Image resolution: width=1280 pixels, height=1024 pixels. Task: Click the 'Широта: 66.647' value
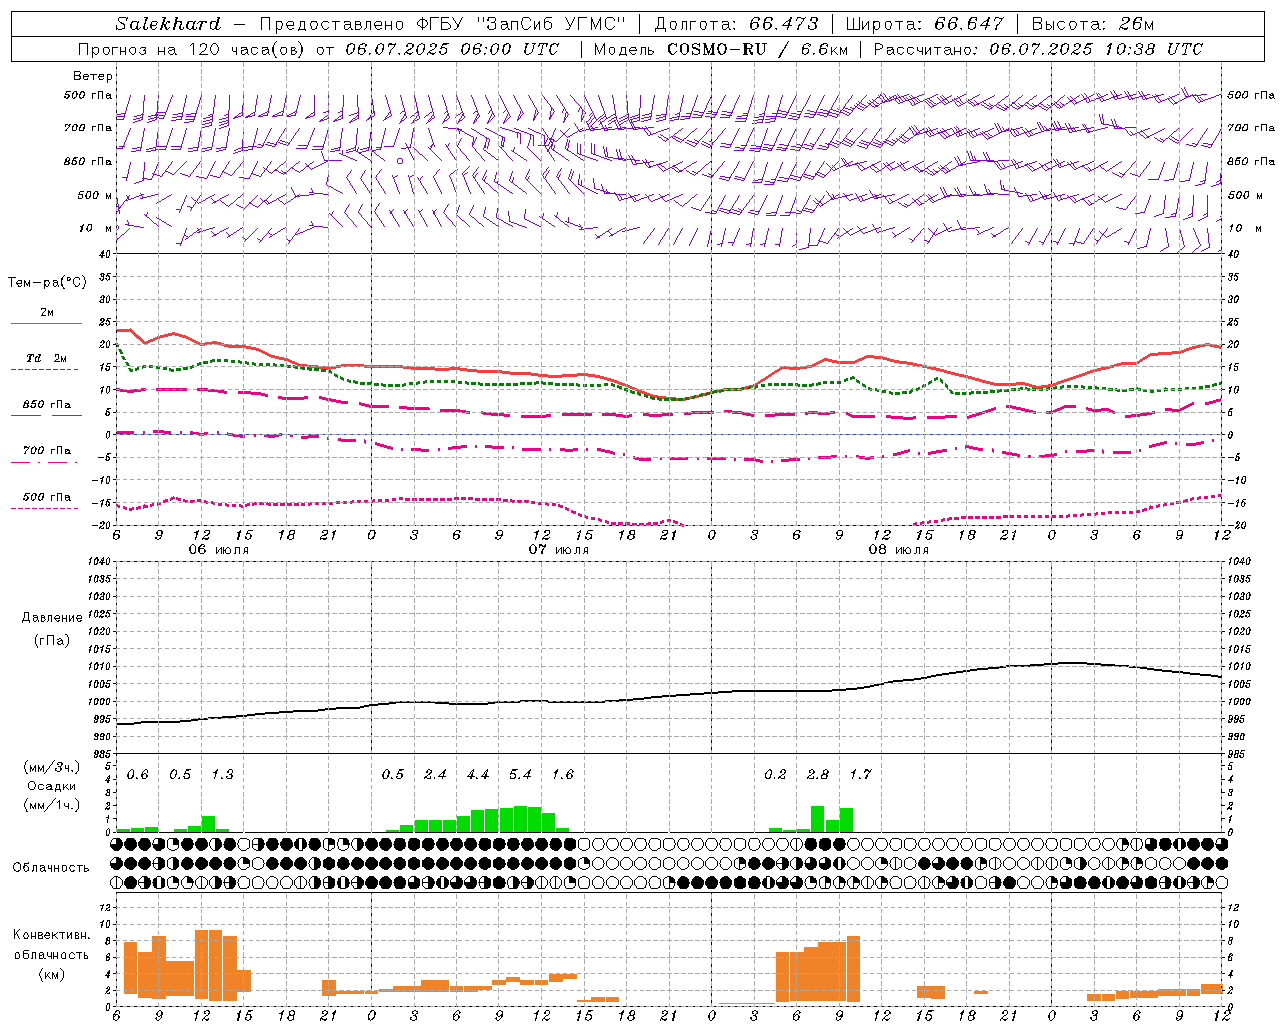tap(924, 24)
